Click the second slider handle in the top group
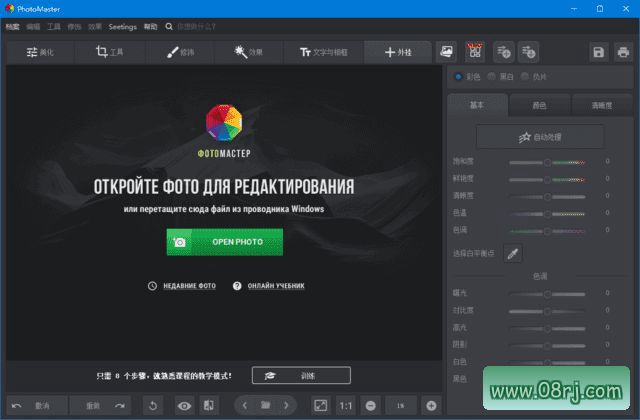The height and width of the screenshot is (420, 640). (x=547, y=180)
